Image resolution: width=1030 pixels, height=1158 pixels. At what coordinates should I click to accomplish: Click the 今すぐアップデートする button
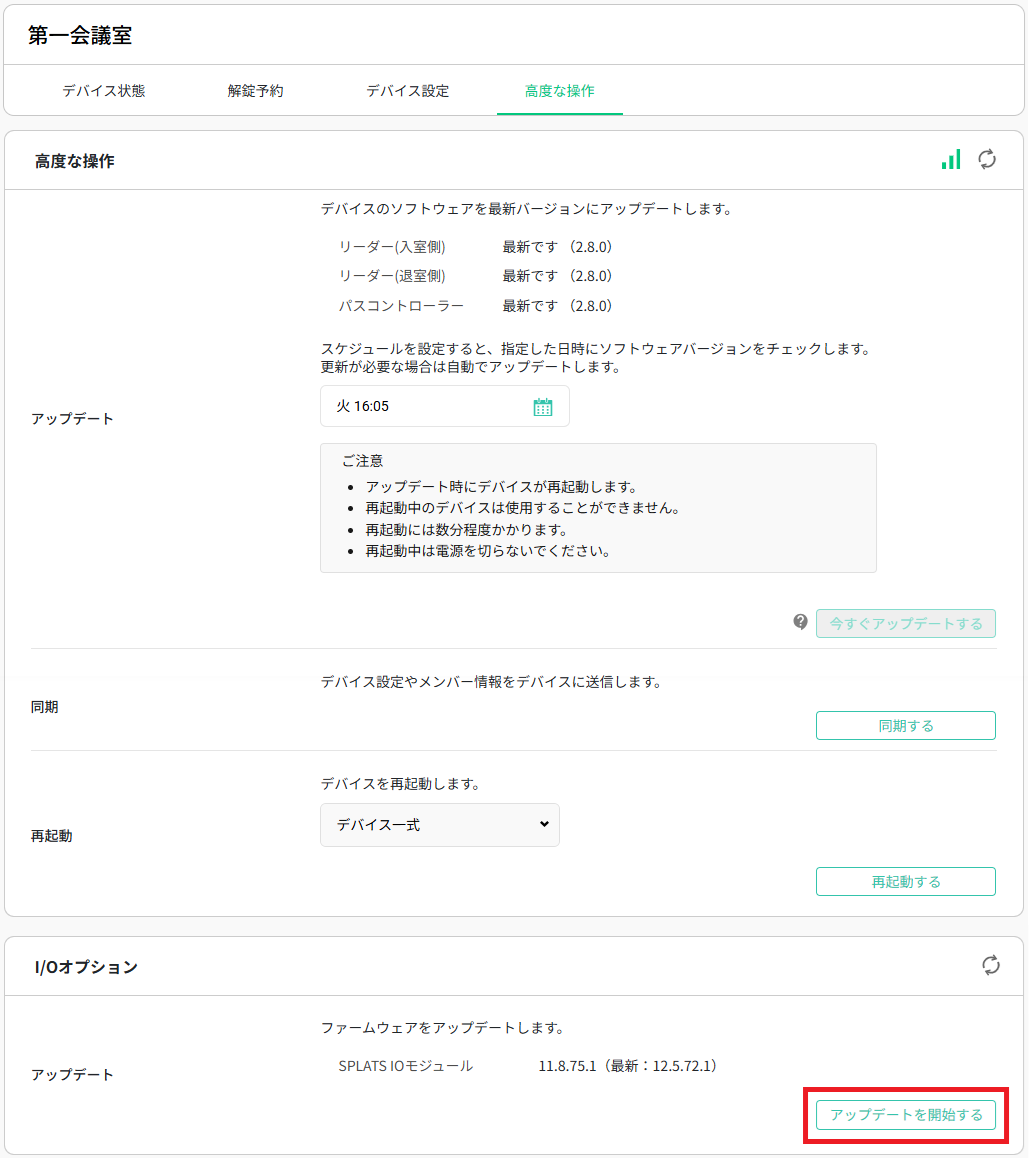click(906, 623)
